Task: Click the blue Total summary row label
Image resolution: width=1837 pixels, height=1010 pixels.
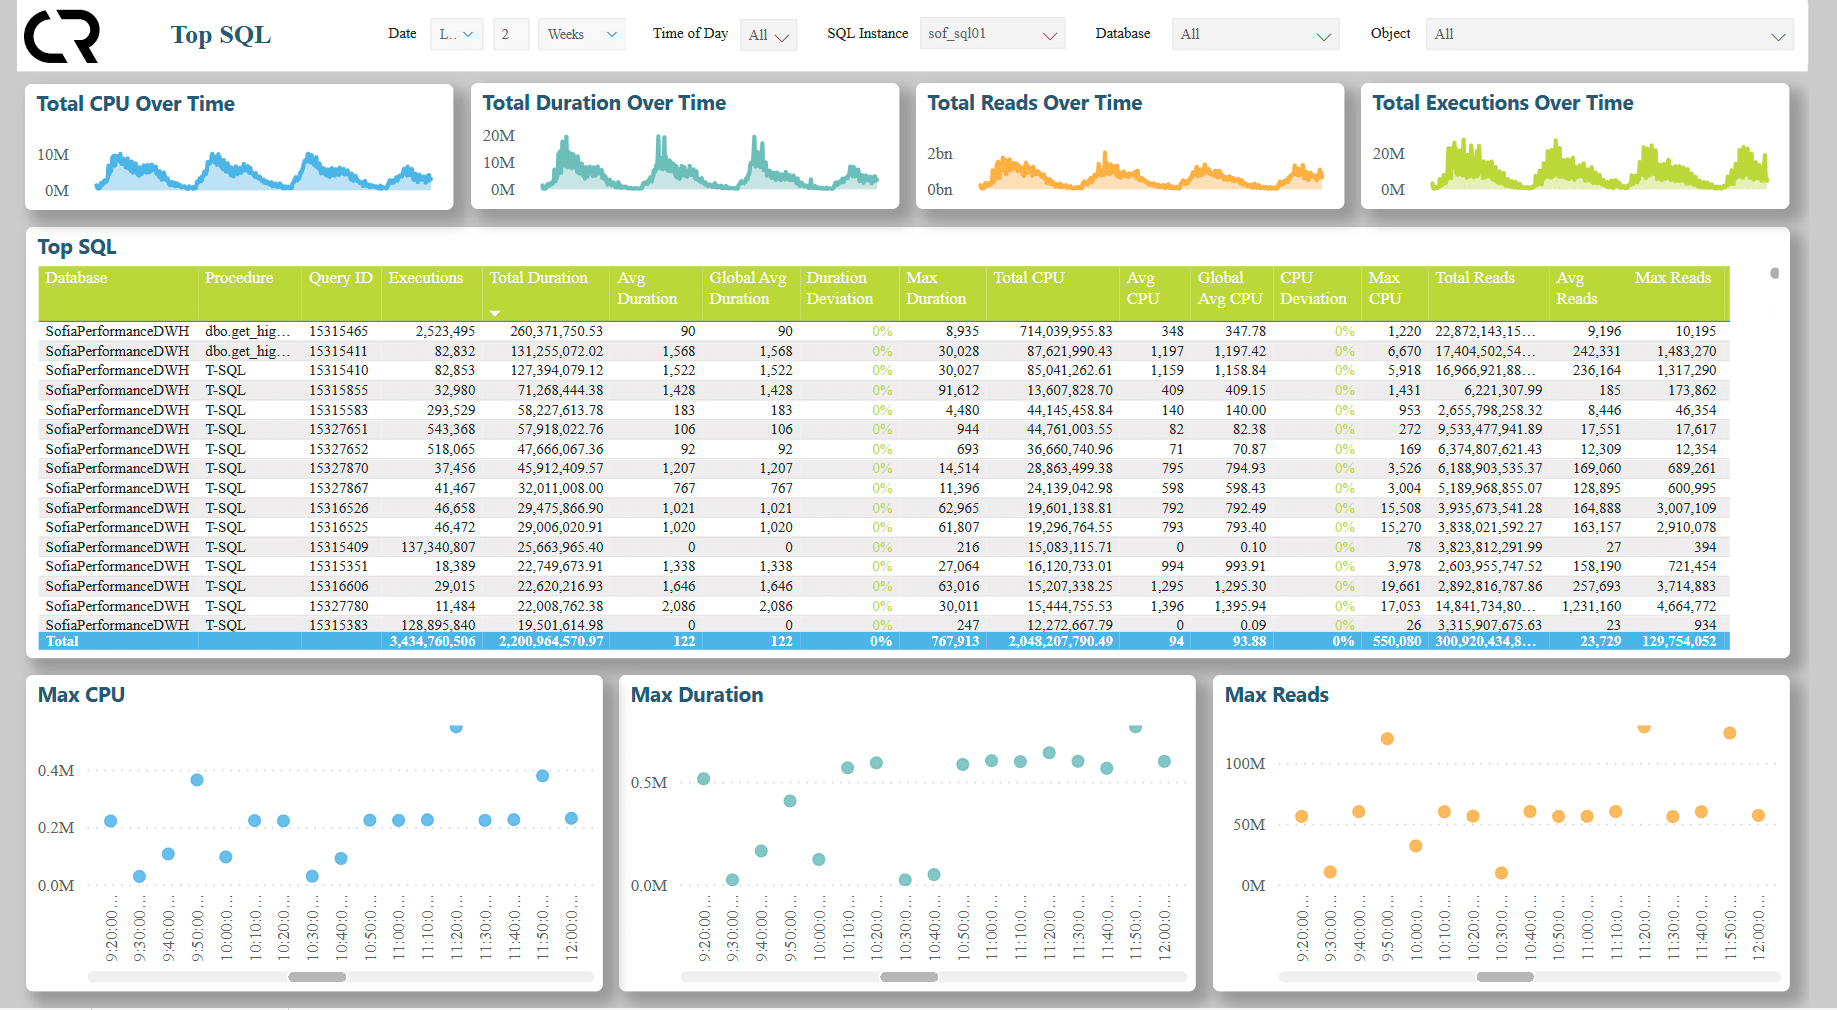Action: 62,641
